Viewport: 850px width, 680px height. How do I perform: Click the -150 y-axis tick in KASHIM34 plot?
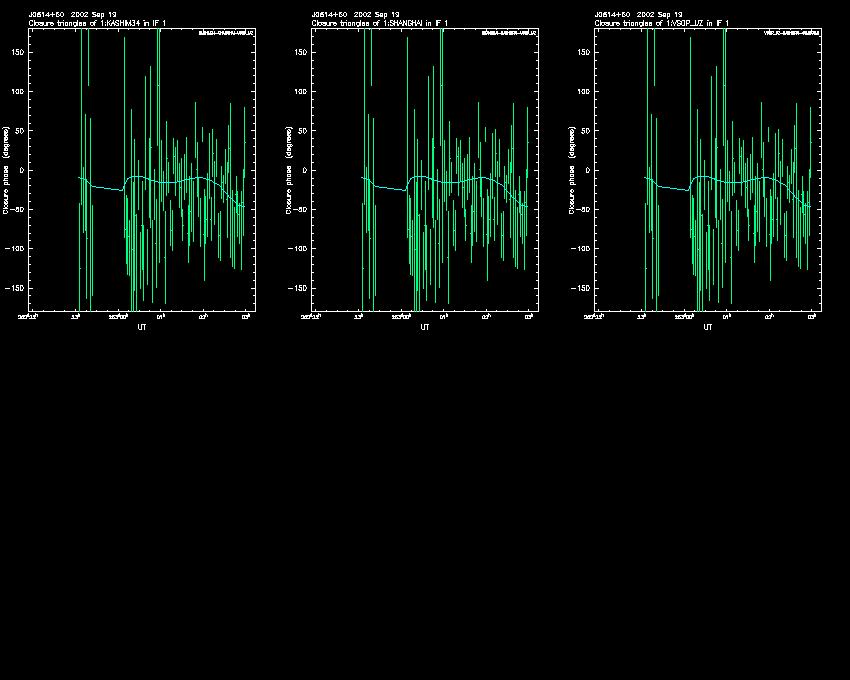(x=16, y=288)
